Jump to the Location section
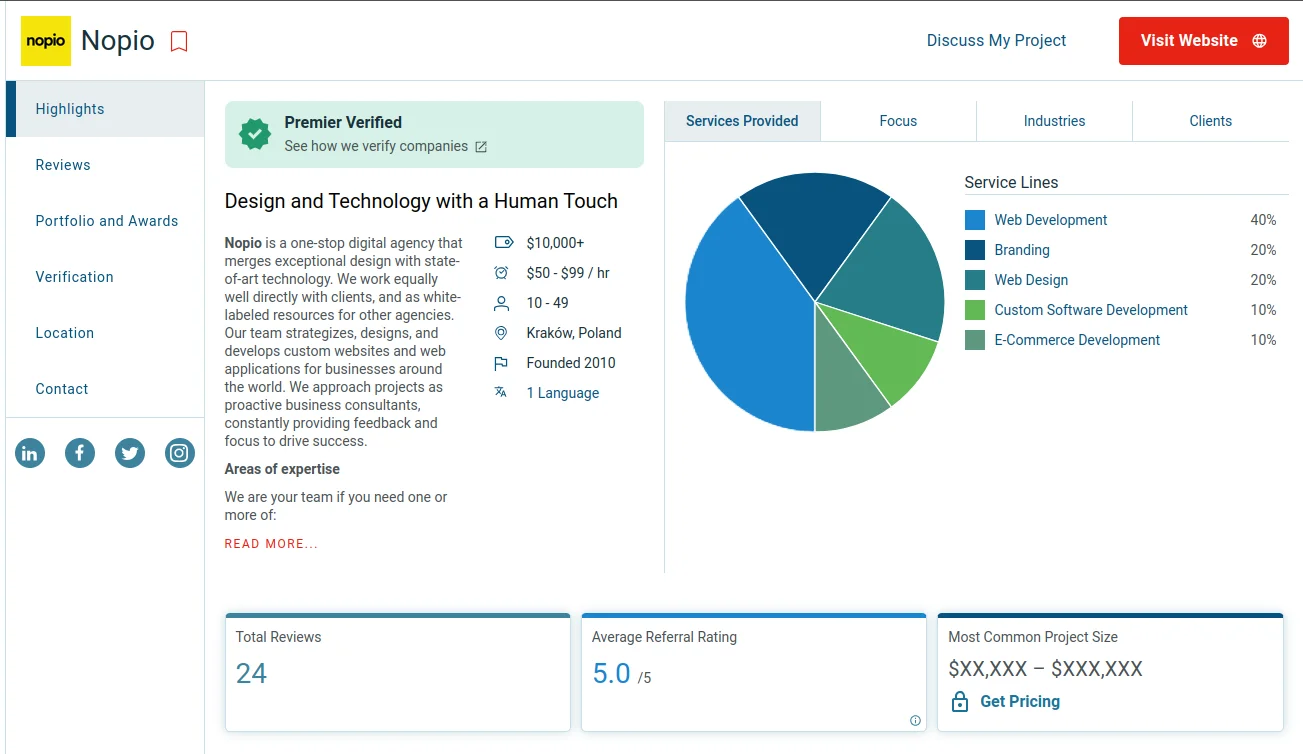The height and width of the screenshot is (754, 1303). tap(105, 333)
